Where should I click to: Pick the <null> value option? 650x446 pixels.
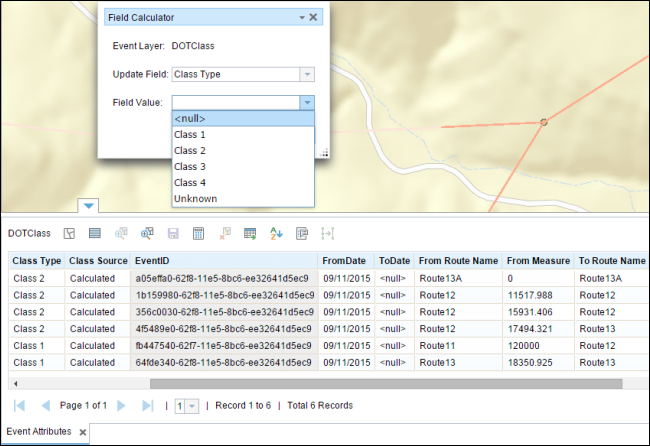point(190,119)
